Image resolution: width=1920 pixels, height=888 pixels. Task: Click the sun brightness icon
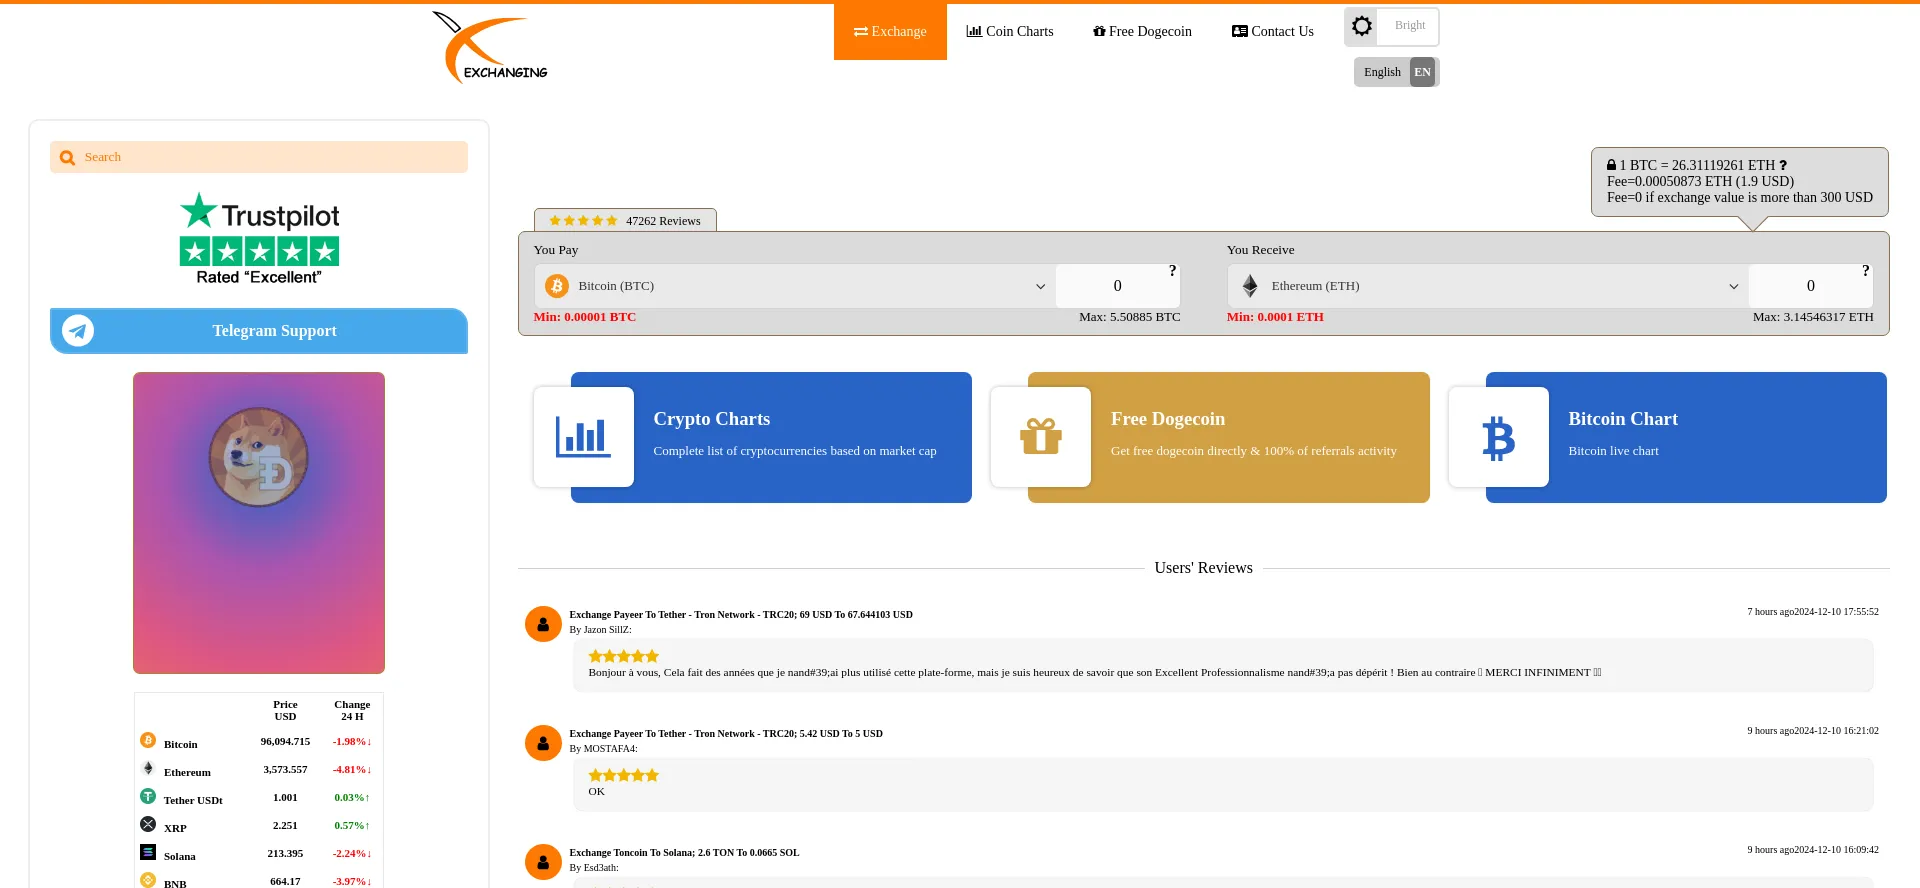click(x=1362, y=26)
